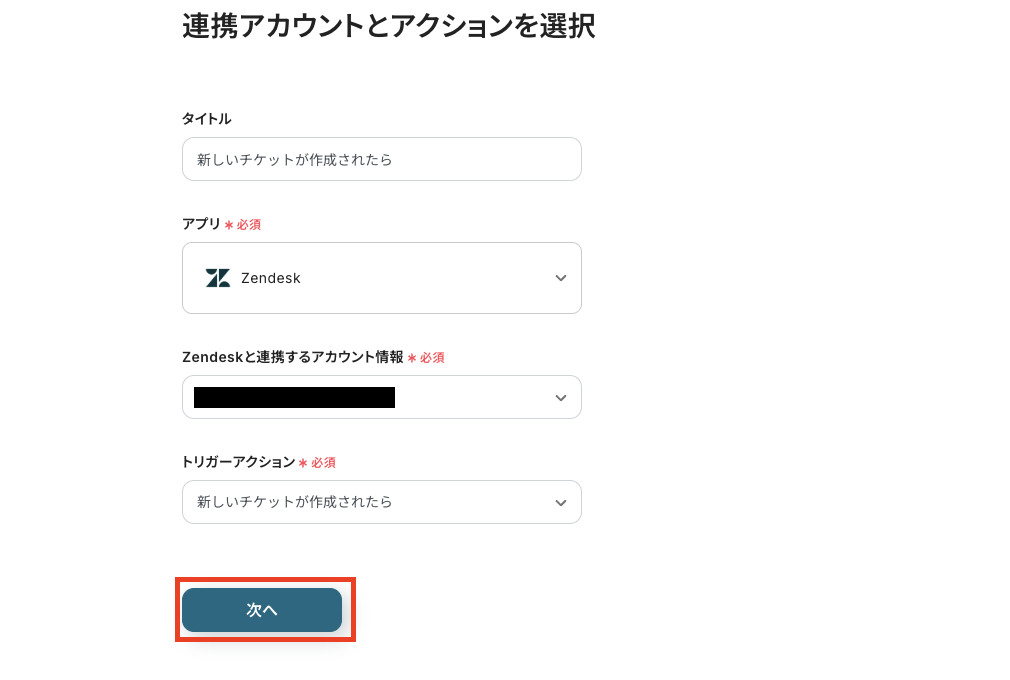The image size is (1010, 680).
Task: Open the トリガーアクション dropdown
Action: [382, 502]
